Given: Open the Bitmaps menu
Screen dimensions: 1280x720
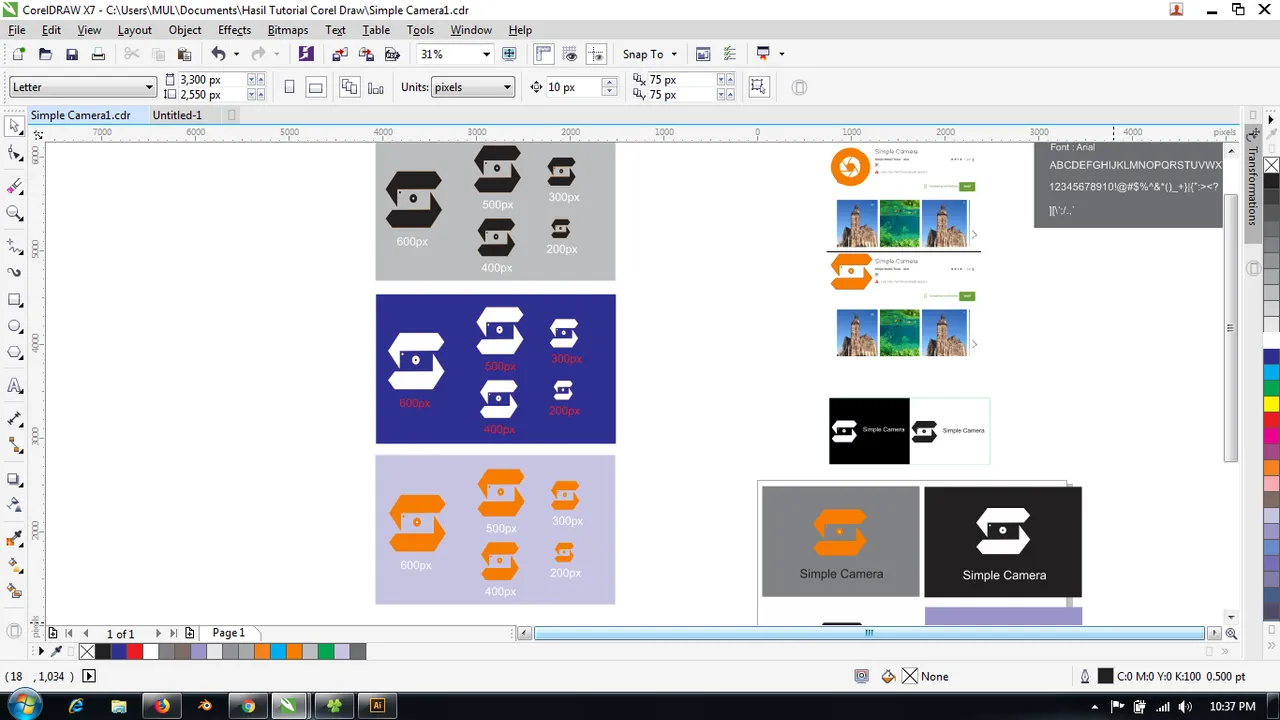Looking at the screenshot, I should (288, 30).
